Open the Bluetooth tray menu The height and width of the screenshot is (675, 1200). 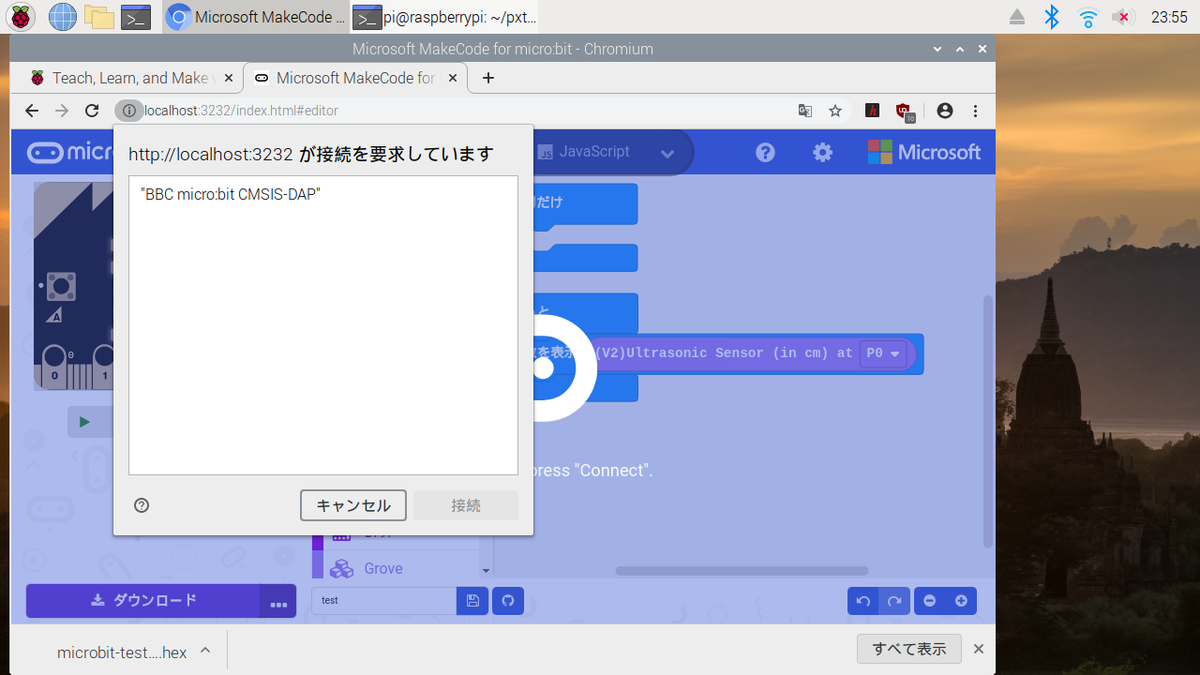pyautogui.click(x=1051, y=16)
